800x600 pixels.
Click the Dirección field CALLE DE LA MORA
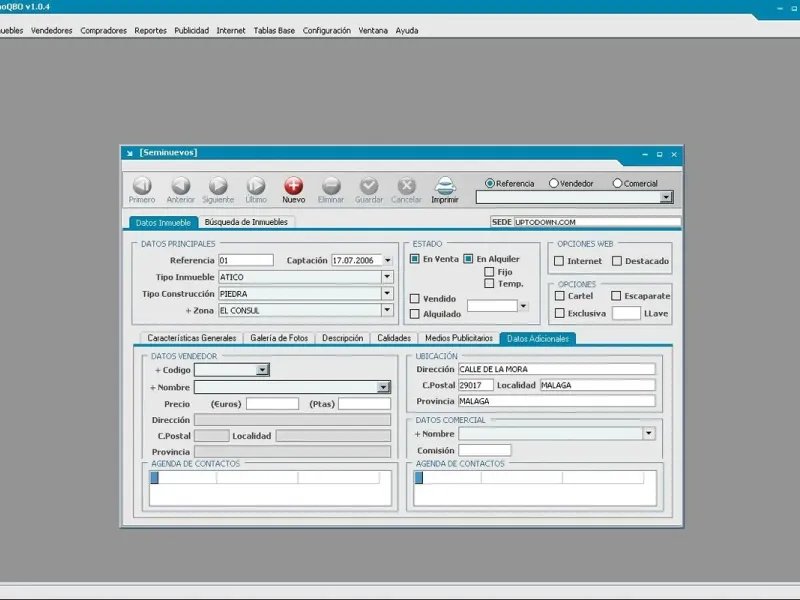point(557,369)
